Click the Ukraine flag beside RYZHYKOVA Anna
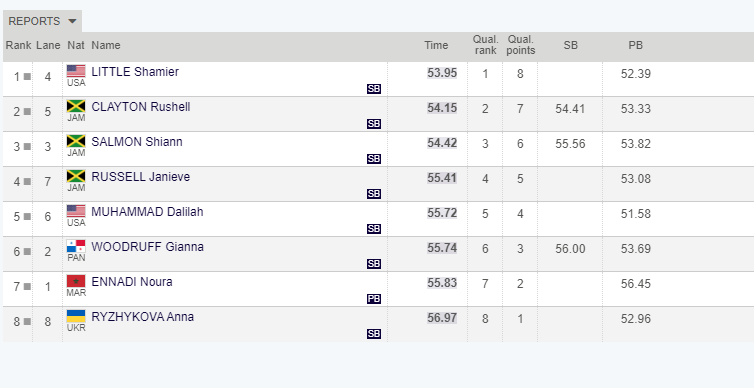This screenshot has width=754, height=388. pyautogui.click(x=76, y=316)
